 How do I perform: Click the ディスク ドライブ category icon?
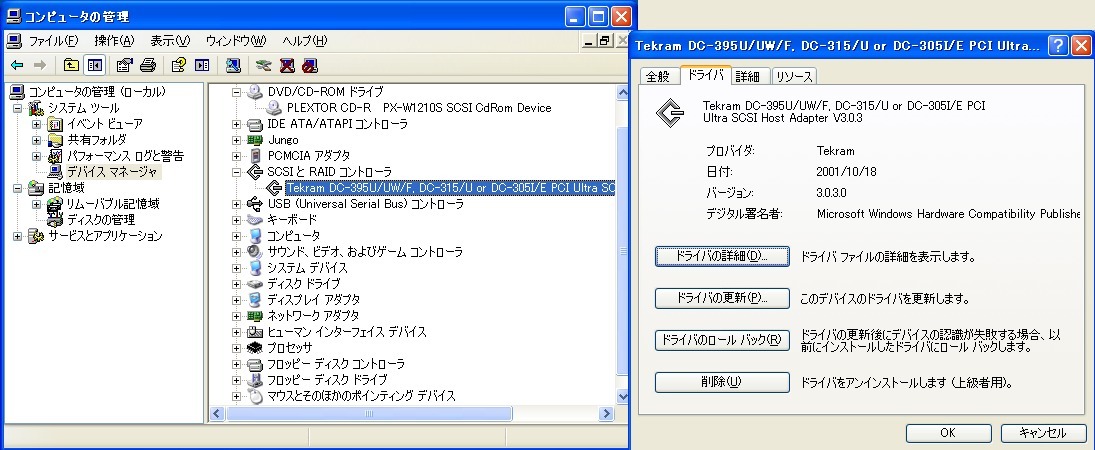(x=255, y=284)
